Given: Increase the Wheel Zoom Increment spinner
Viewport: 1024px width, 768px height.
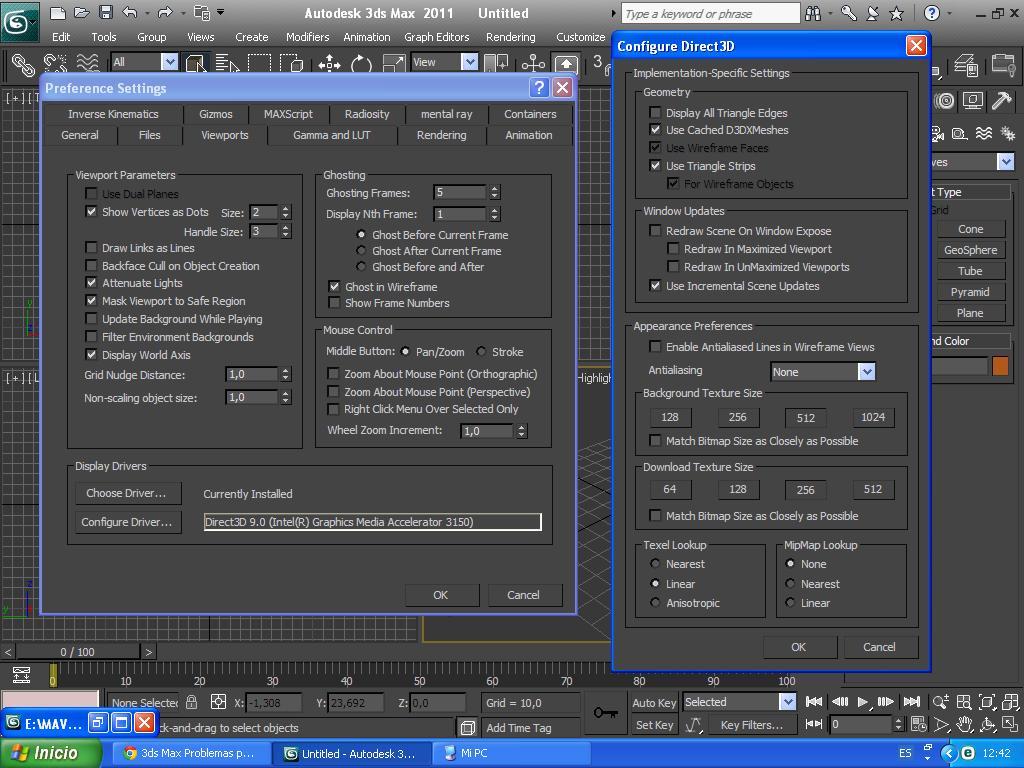Looking at the screenshot, I should [x=521, y=427].
